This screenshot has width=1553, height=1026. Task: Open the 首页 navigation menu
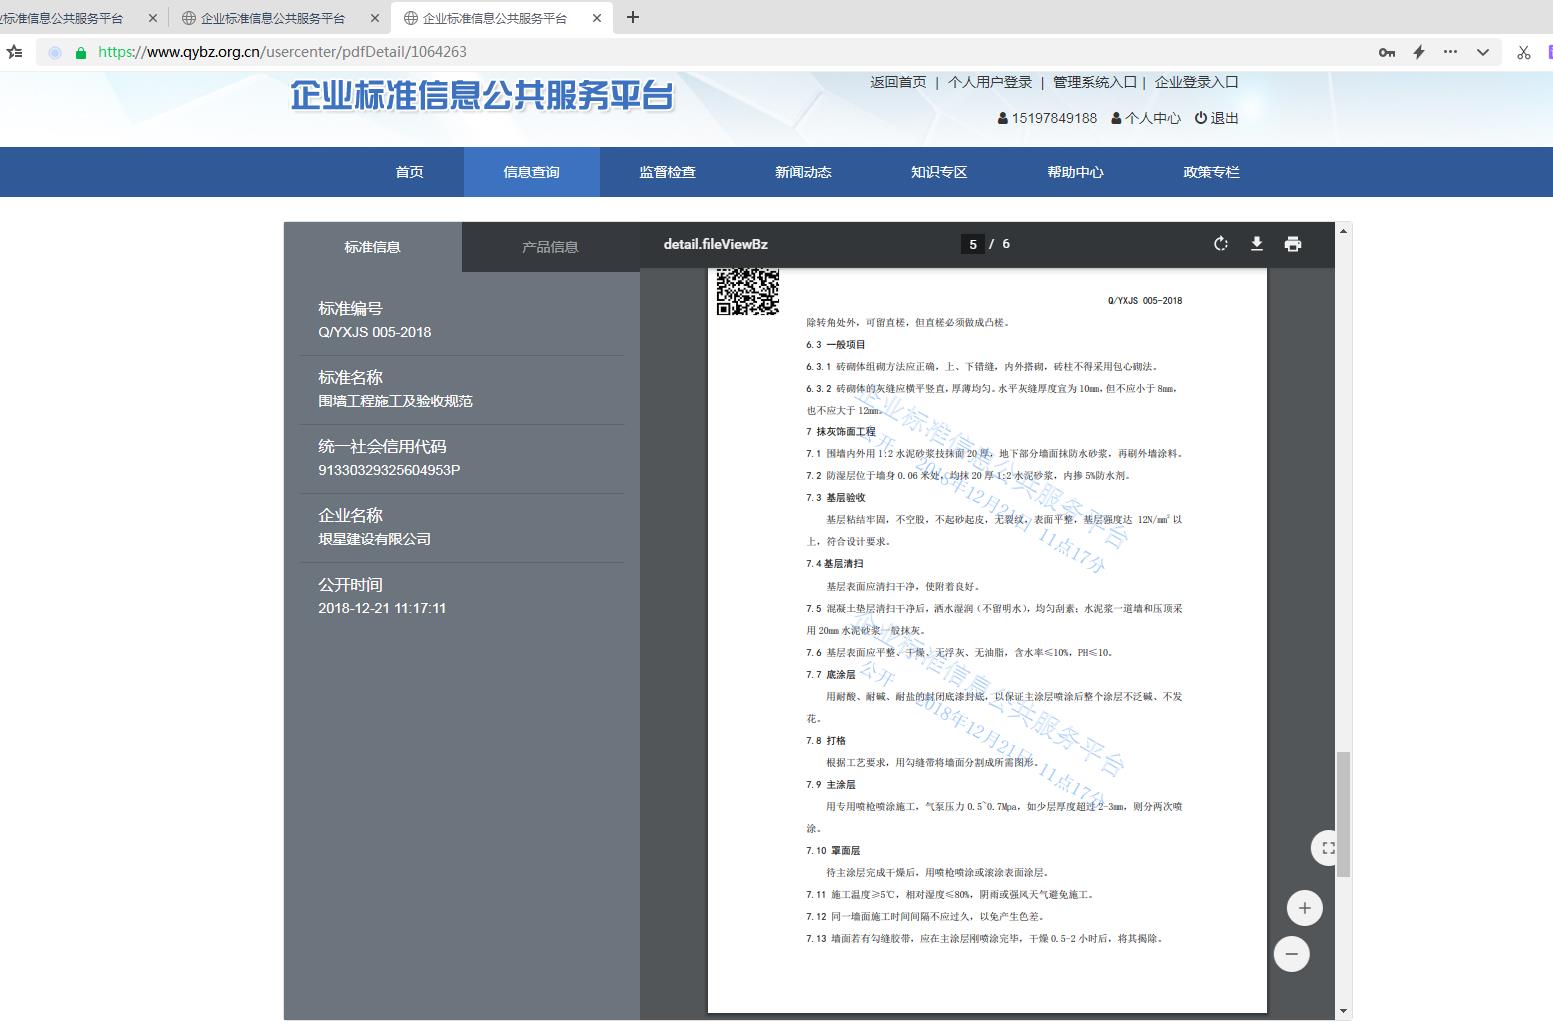pyautogui.click(x=409, y=172)
